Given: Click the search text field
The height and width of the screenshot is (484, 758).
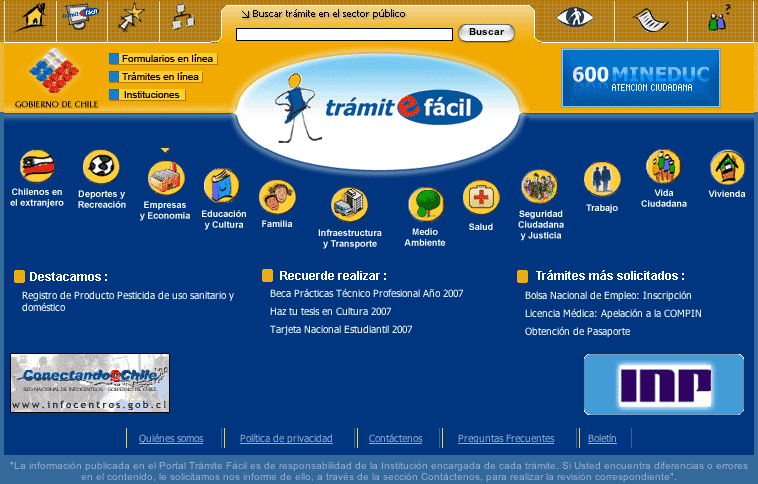Looking at the screenshot, I should (x=344, y=34).
